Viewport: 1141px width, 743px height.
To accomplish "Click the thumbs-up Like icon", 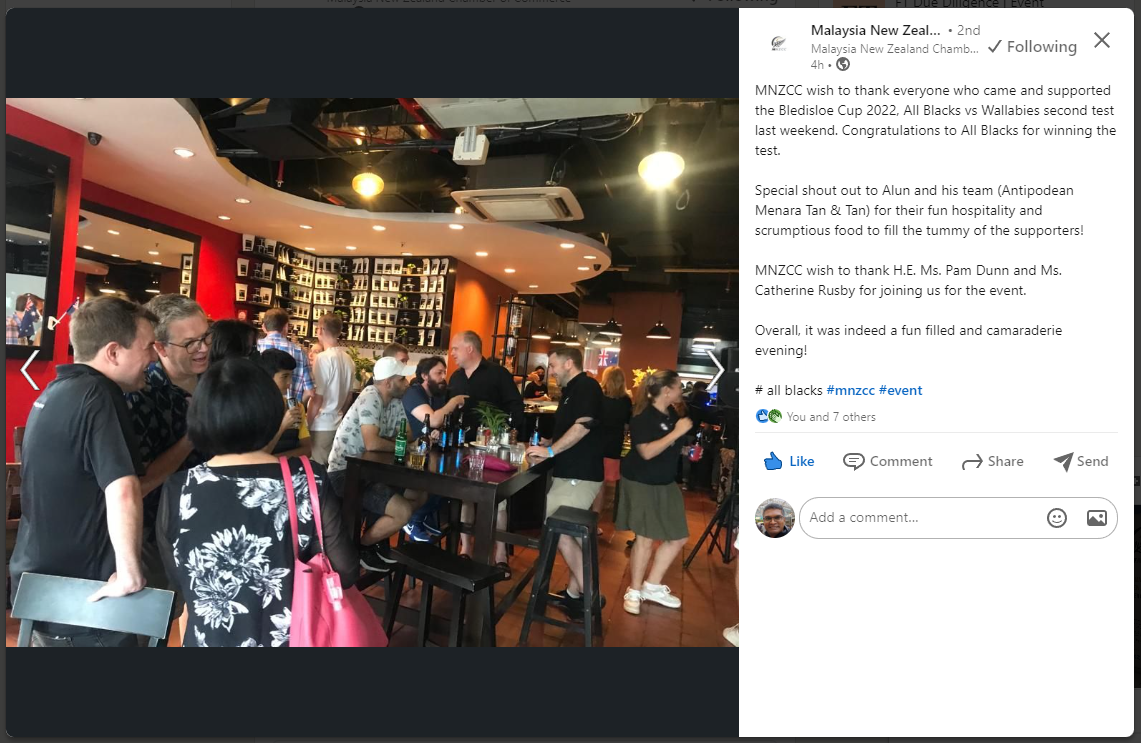I will (773, 461).
